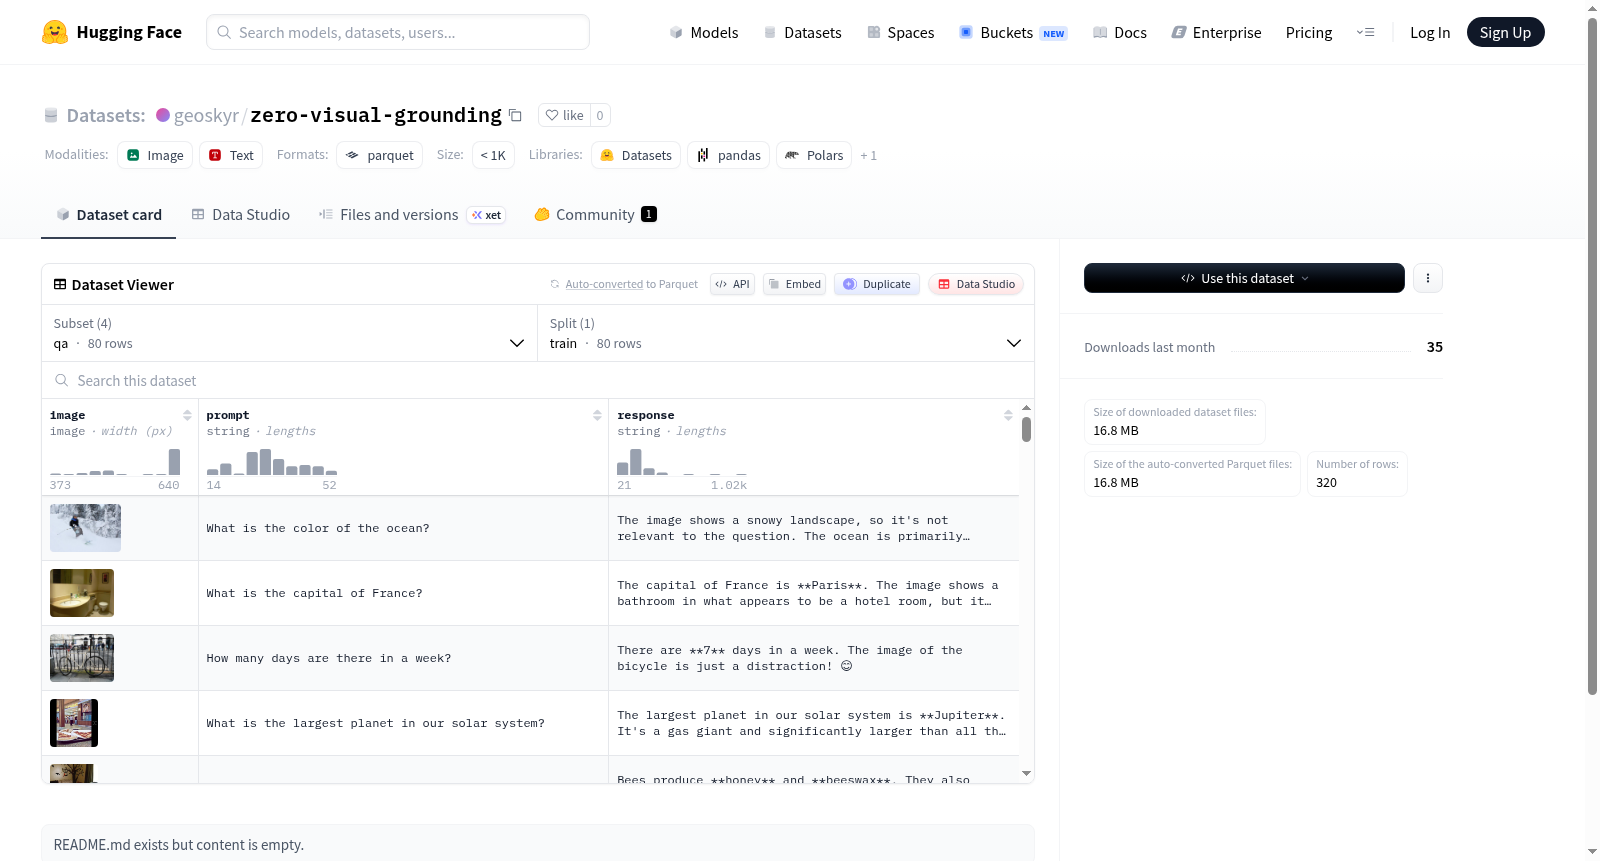Open the thumbnail in the largest planet row
Screen dimensions: 1600x861
click(x=74, y=723)
